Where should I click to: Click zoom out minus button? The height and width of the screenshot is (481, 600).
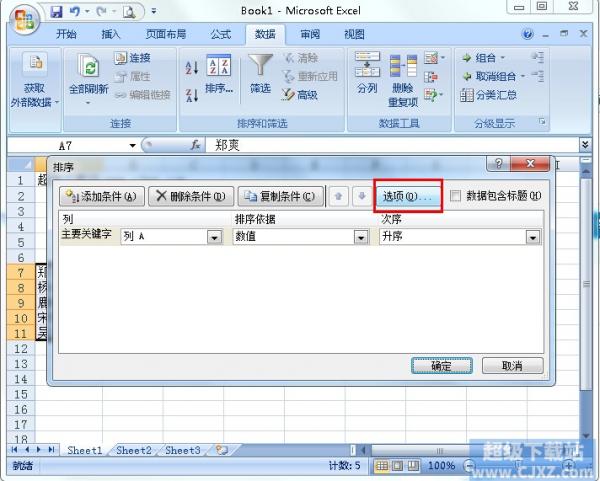(x=468, y=466)
